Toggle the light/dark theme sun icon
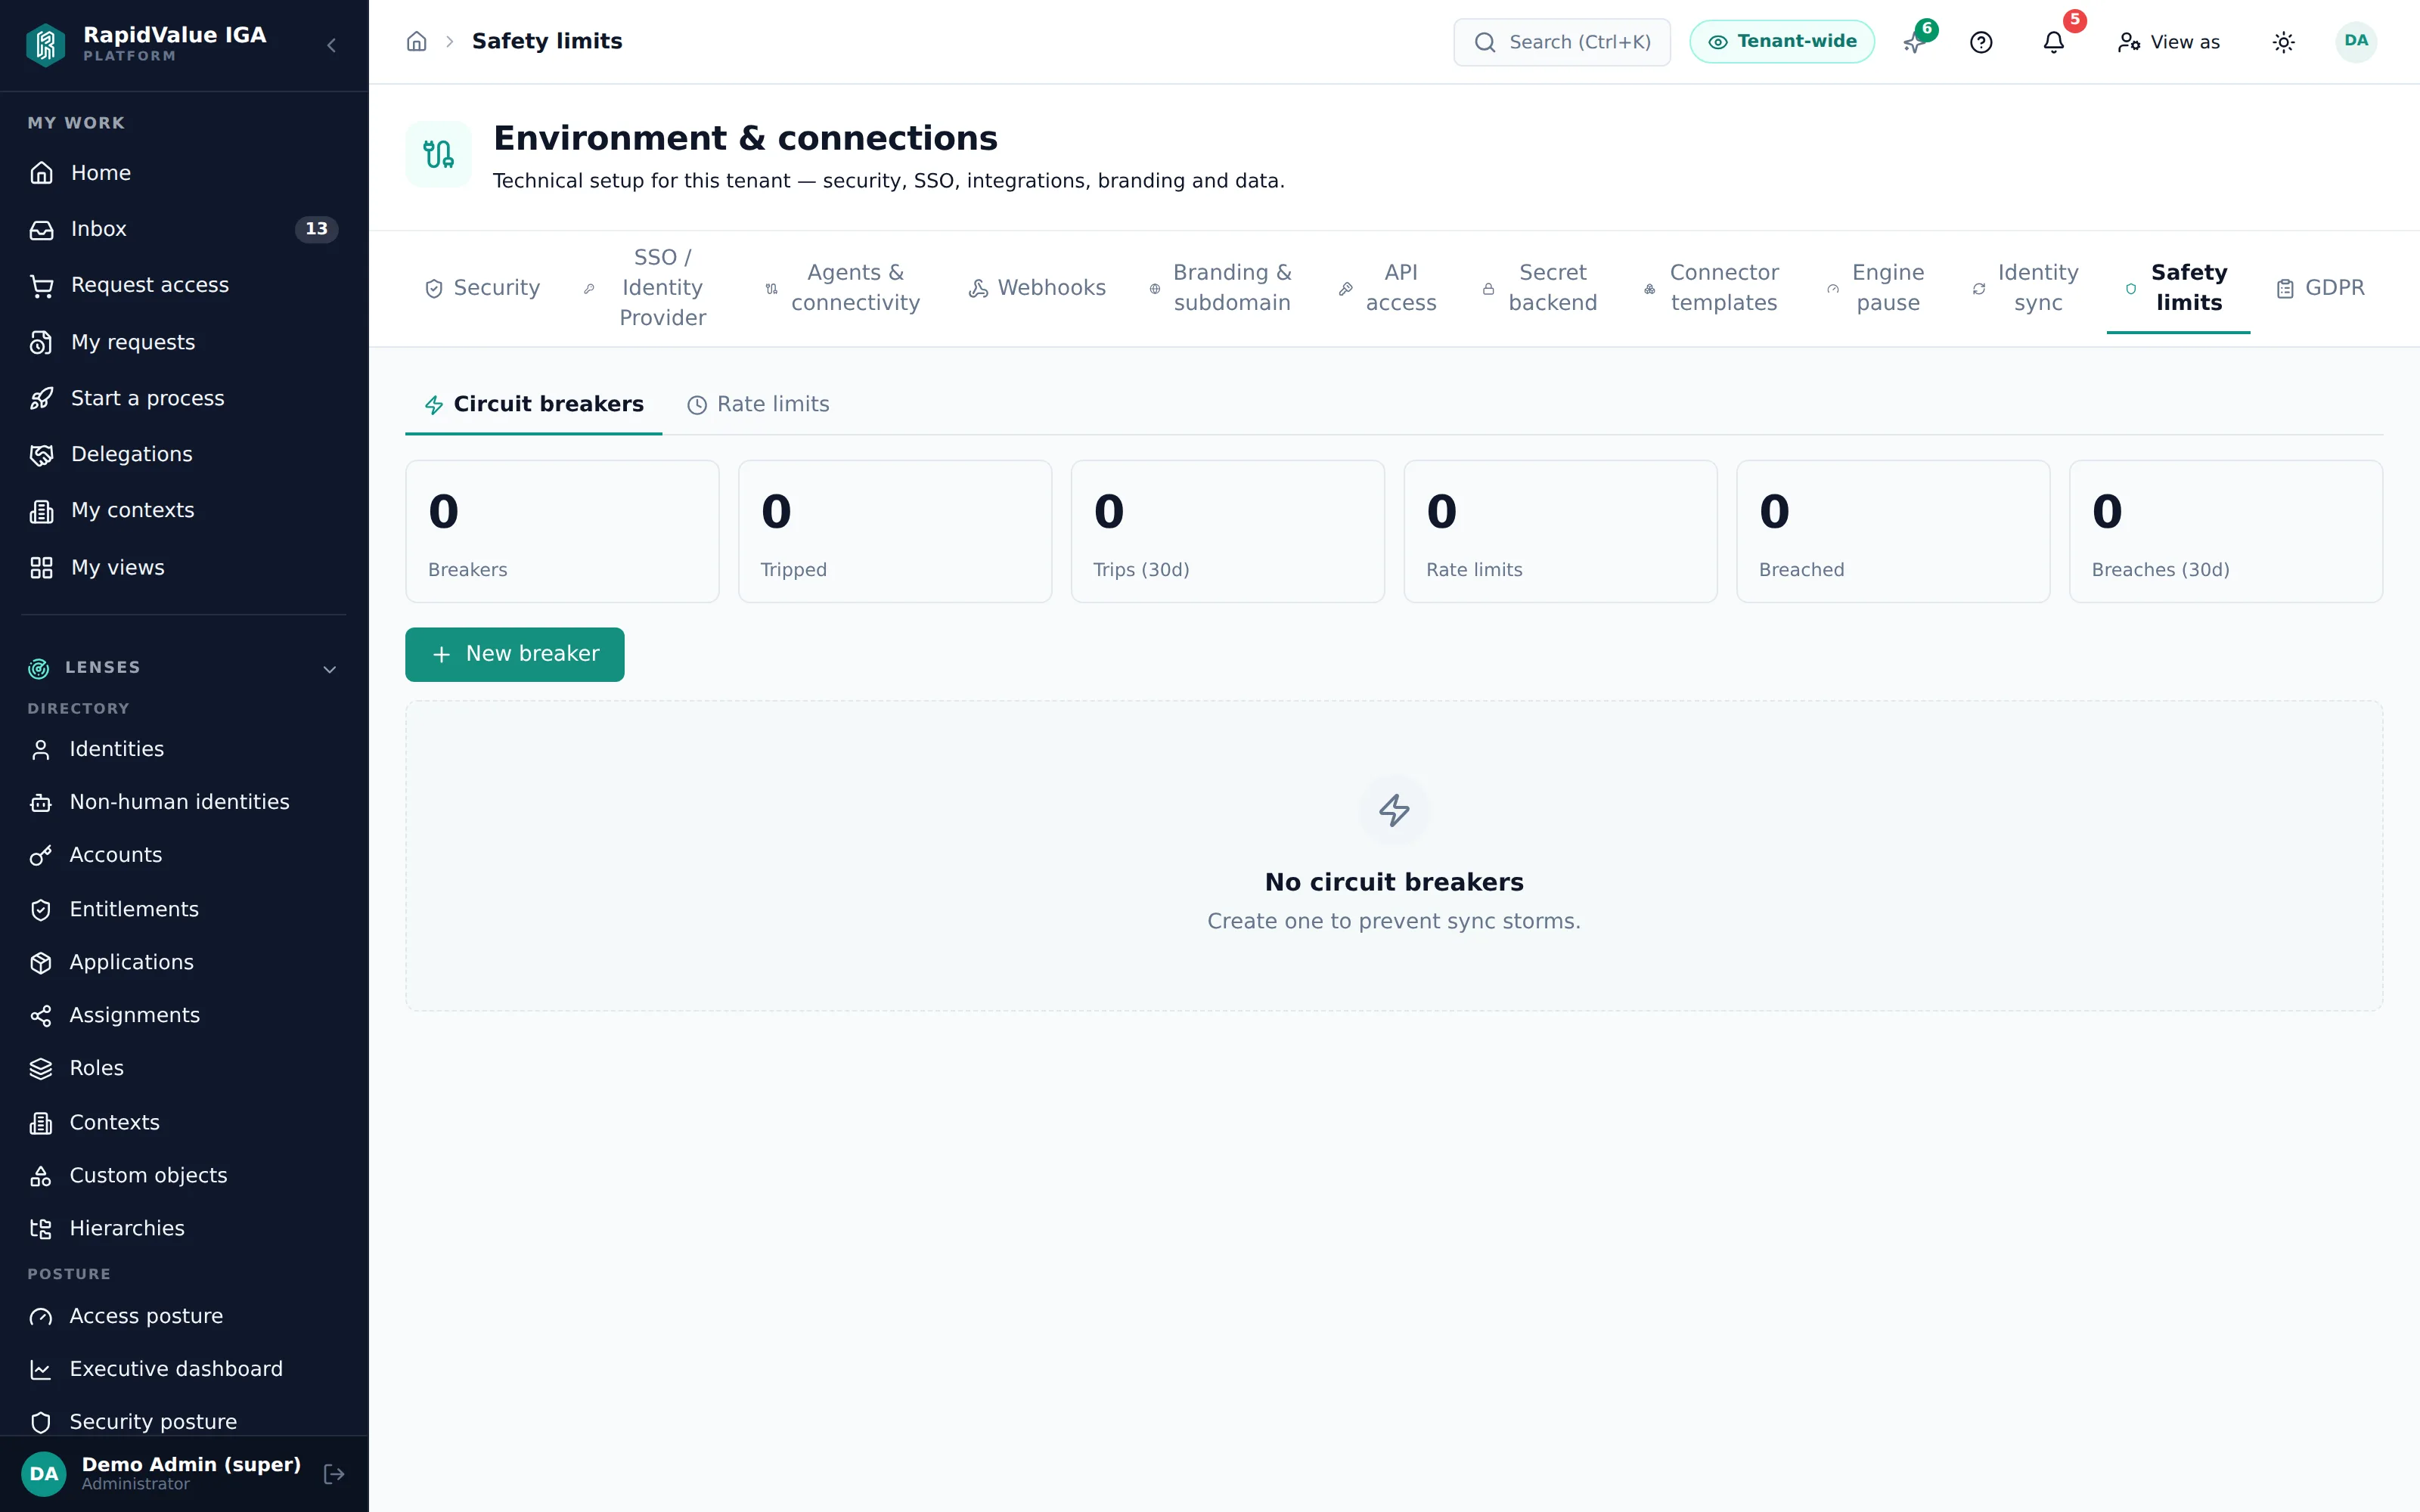 pos(2283,42)
